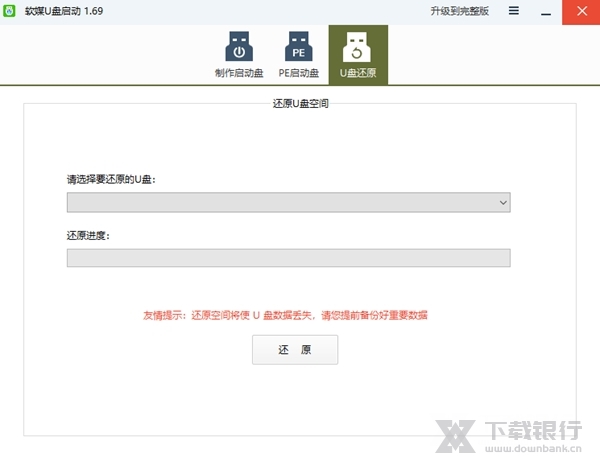Viewport: 600px width, 462px height.
Task: Click the 请选择要还原的U盘 label
Action: [111, 179]
